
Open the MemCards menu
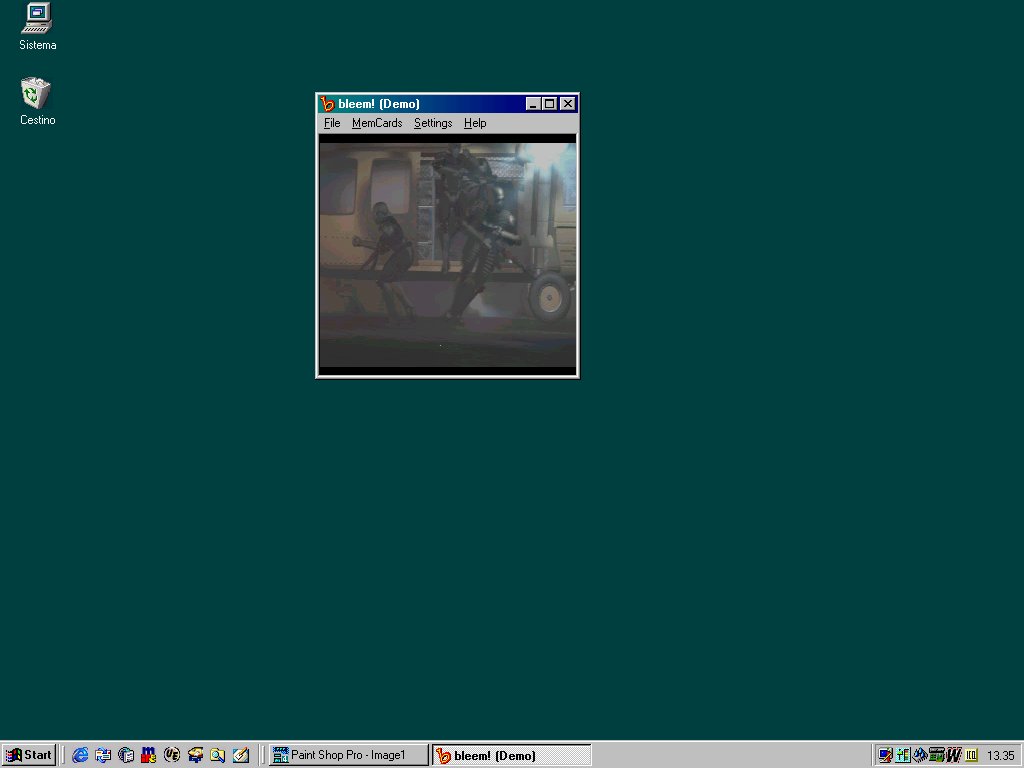pos(377,123)
